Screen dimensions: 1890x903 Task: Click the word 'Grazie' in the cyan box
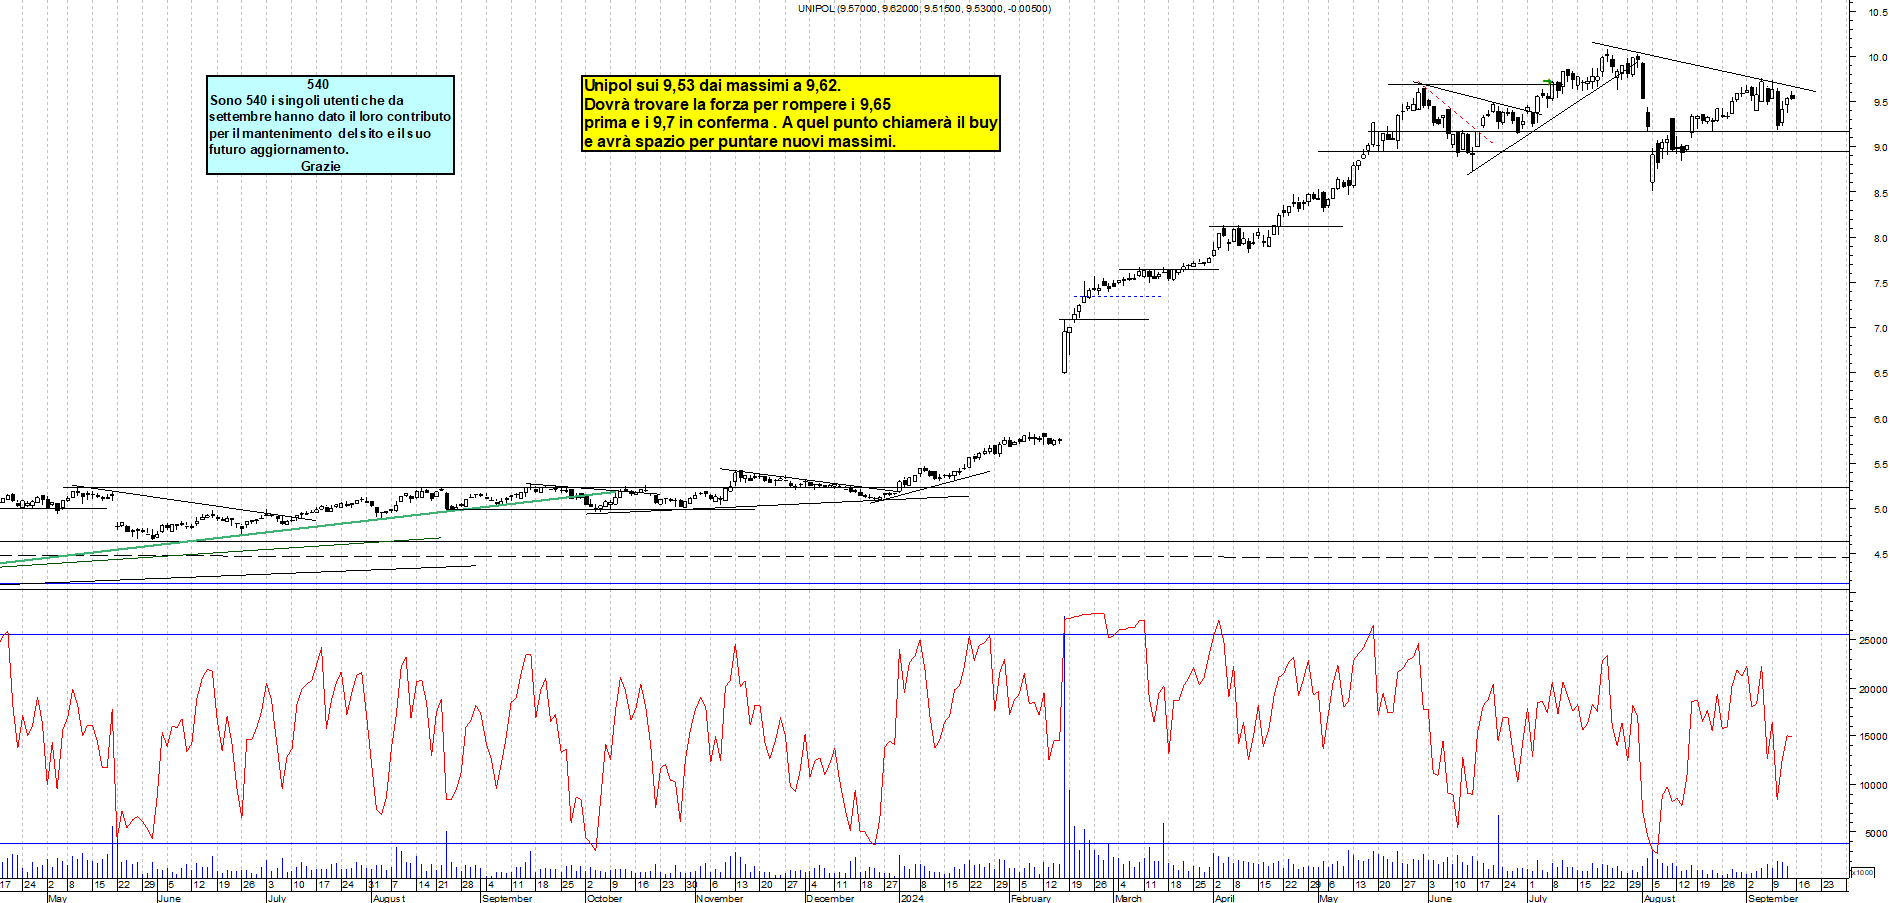[320, 166]
